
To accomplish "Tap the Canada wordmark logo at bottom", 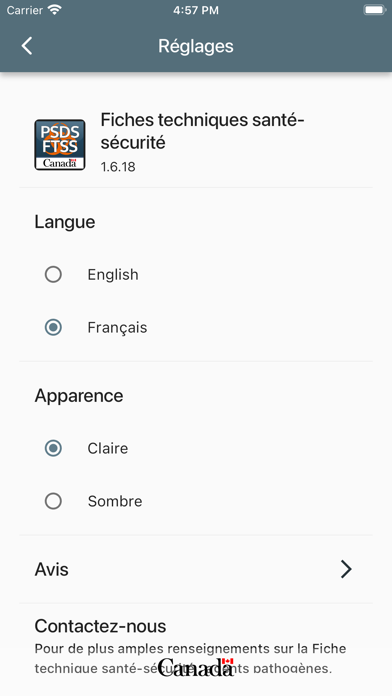I will pyautogui.click(x=196, y=667).
